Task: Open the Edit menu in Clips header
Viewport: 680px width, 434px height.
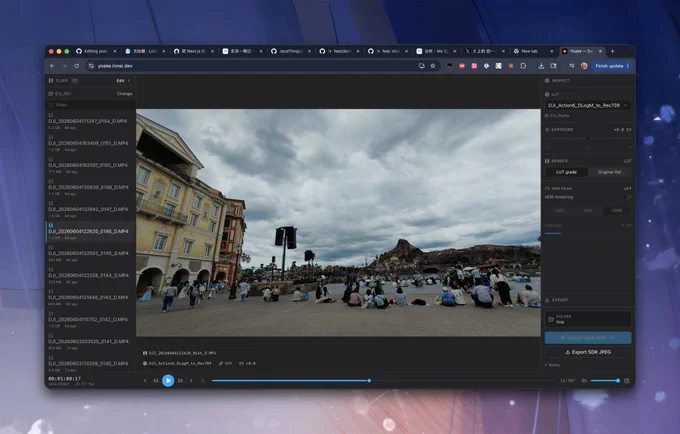Action: 121,81
